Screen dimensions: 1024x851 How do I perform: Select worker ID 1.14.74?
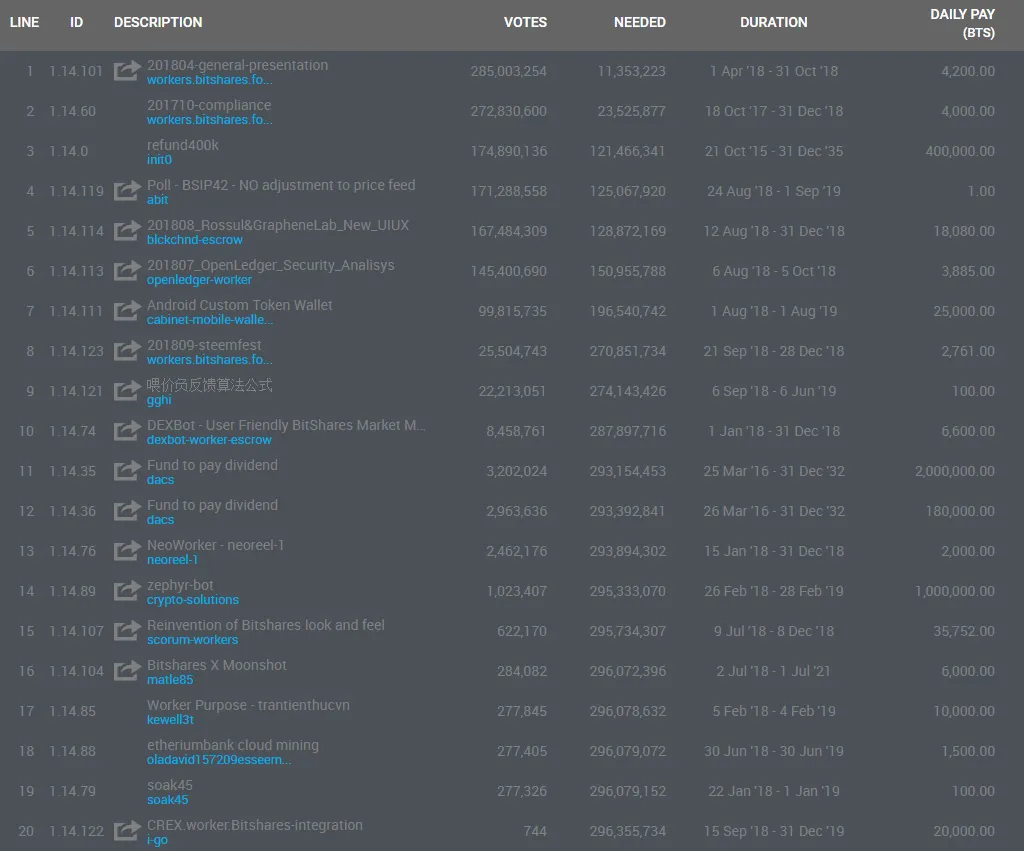click(x=72, y=431)
